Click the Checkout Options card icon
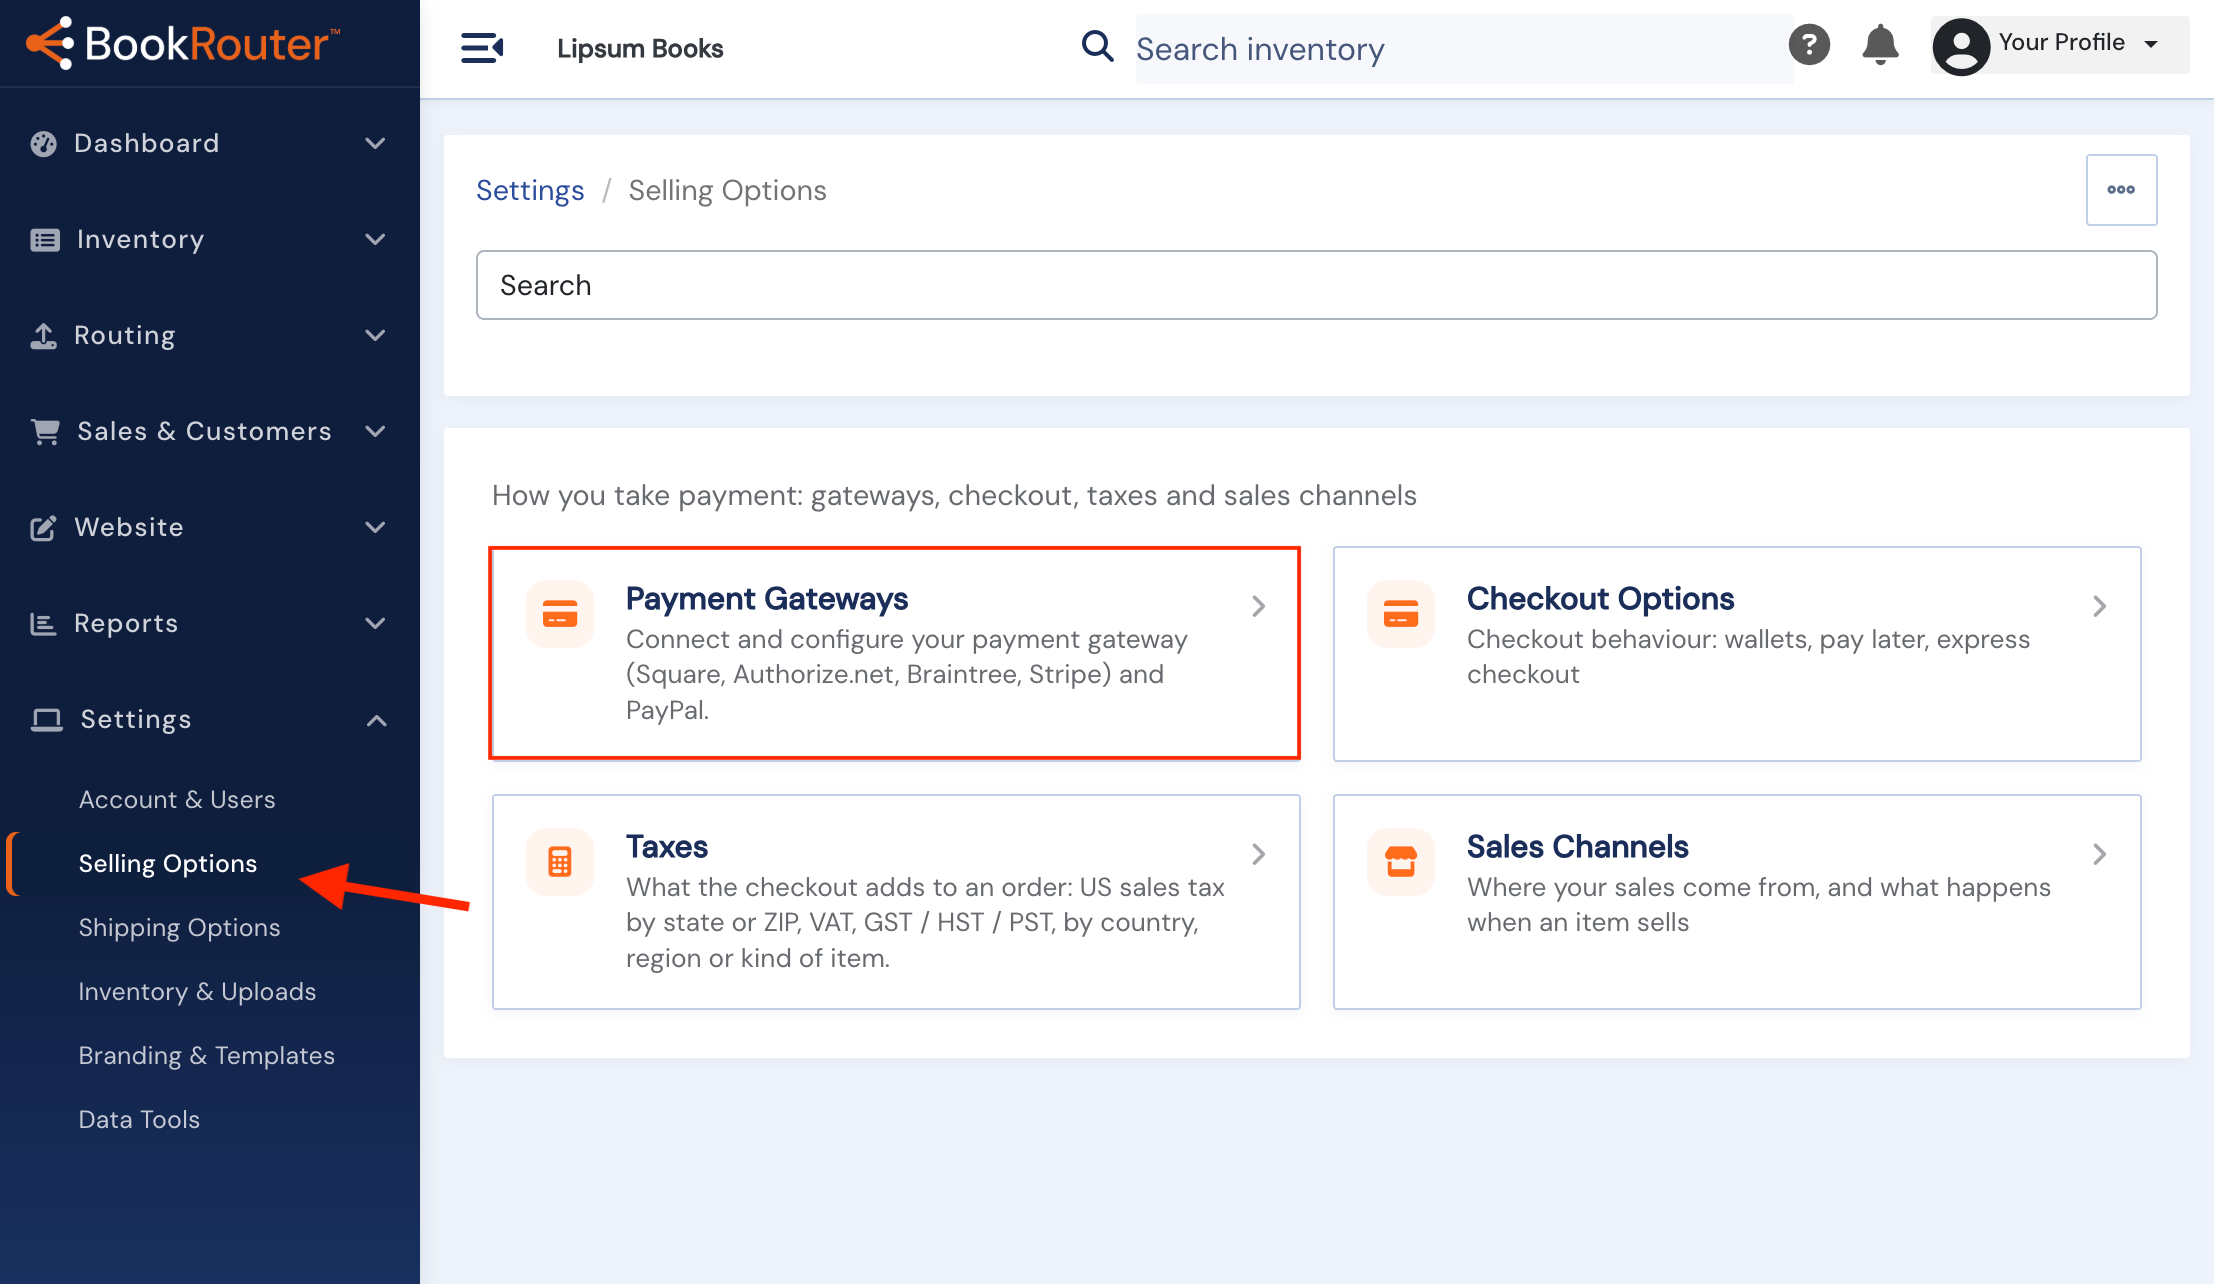This screenshot has width=2214, height=1284. (1401, 614)
